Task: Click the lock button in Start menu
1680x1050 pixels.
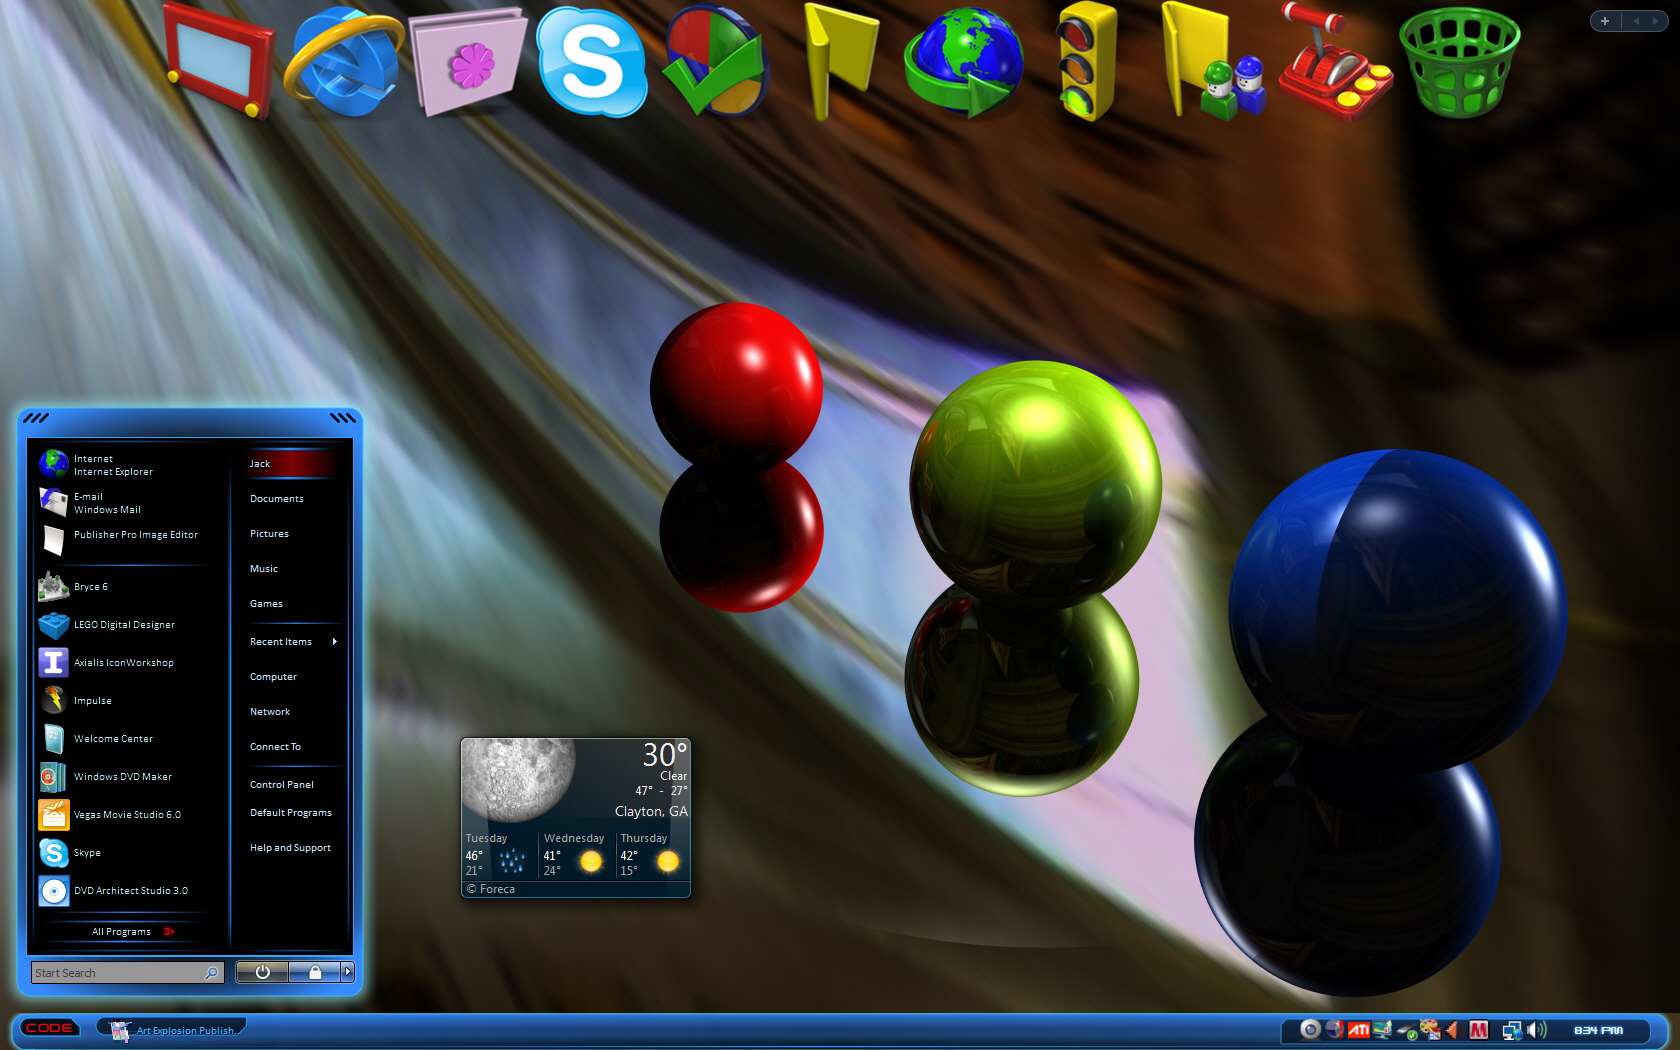Action: click(315, 972)
